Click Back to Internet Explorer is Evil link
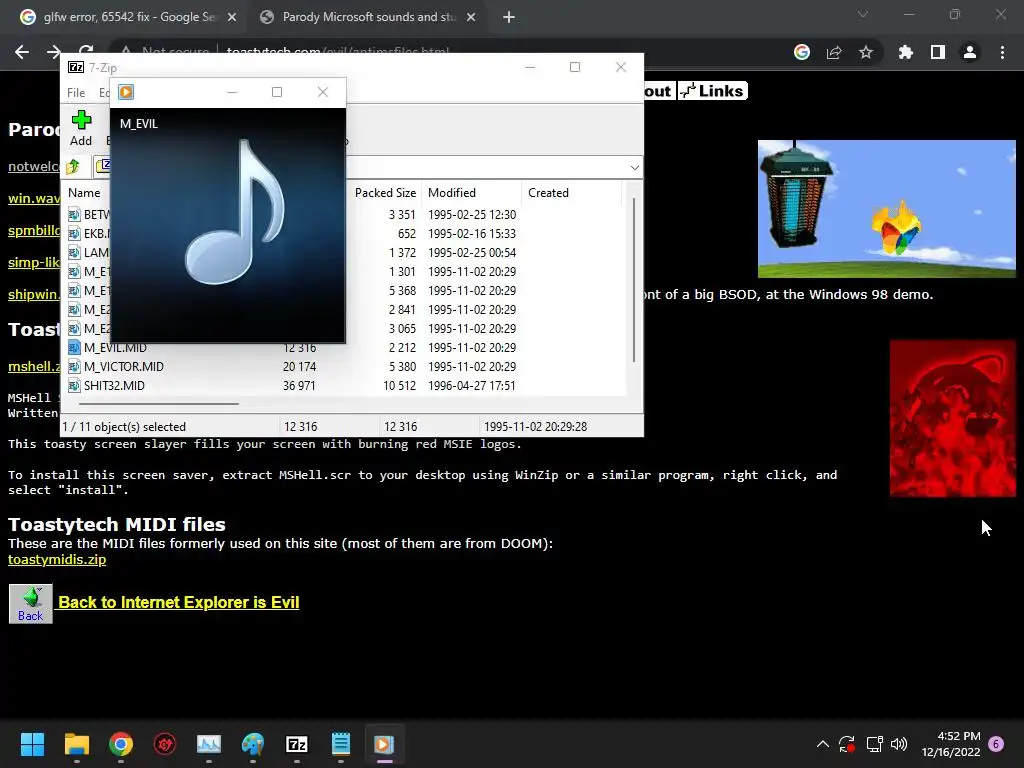Image resolution: width=1024 pixels, height=768 pixels. point(179,602)
